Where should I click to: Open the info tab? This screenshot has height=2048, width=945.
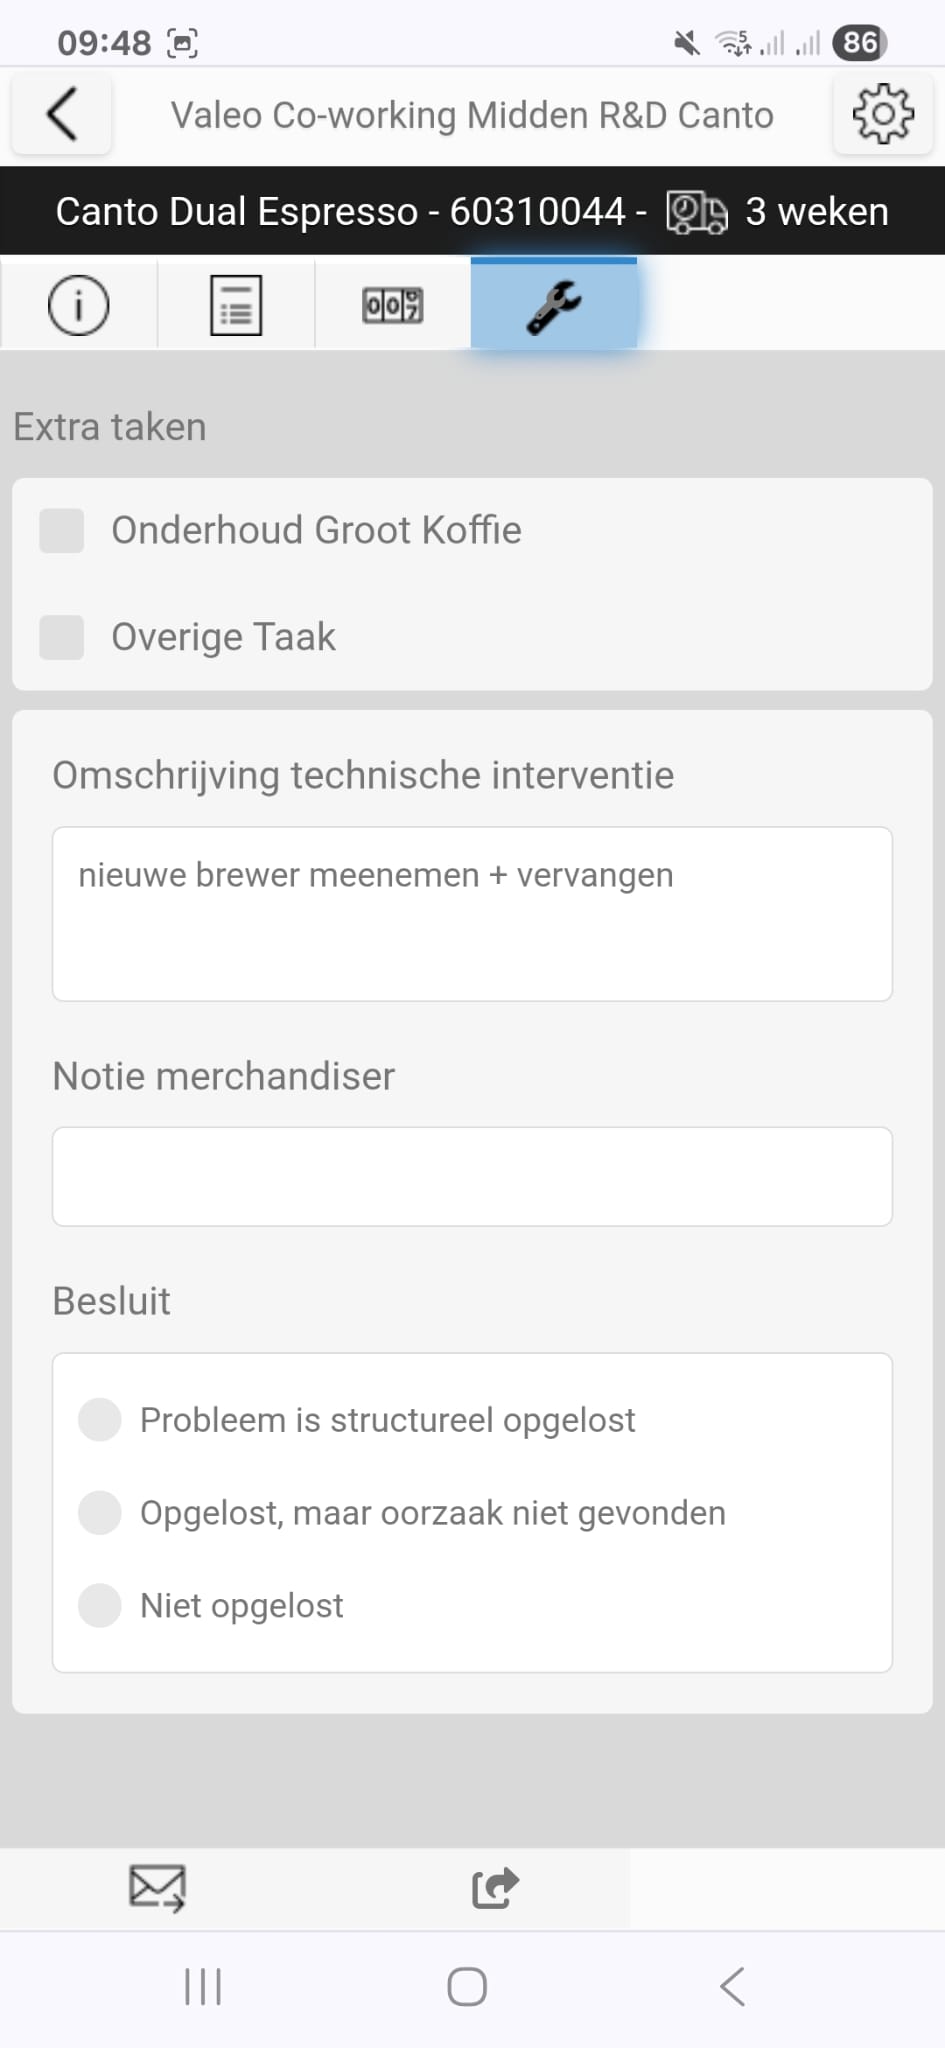(78, 305)
